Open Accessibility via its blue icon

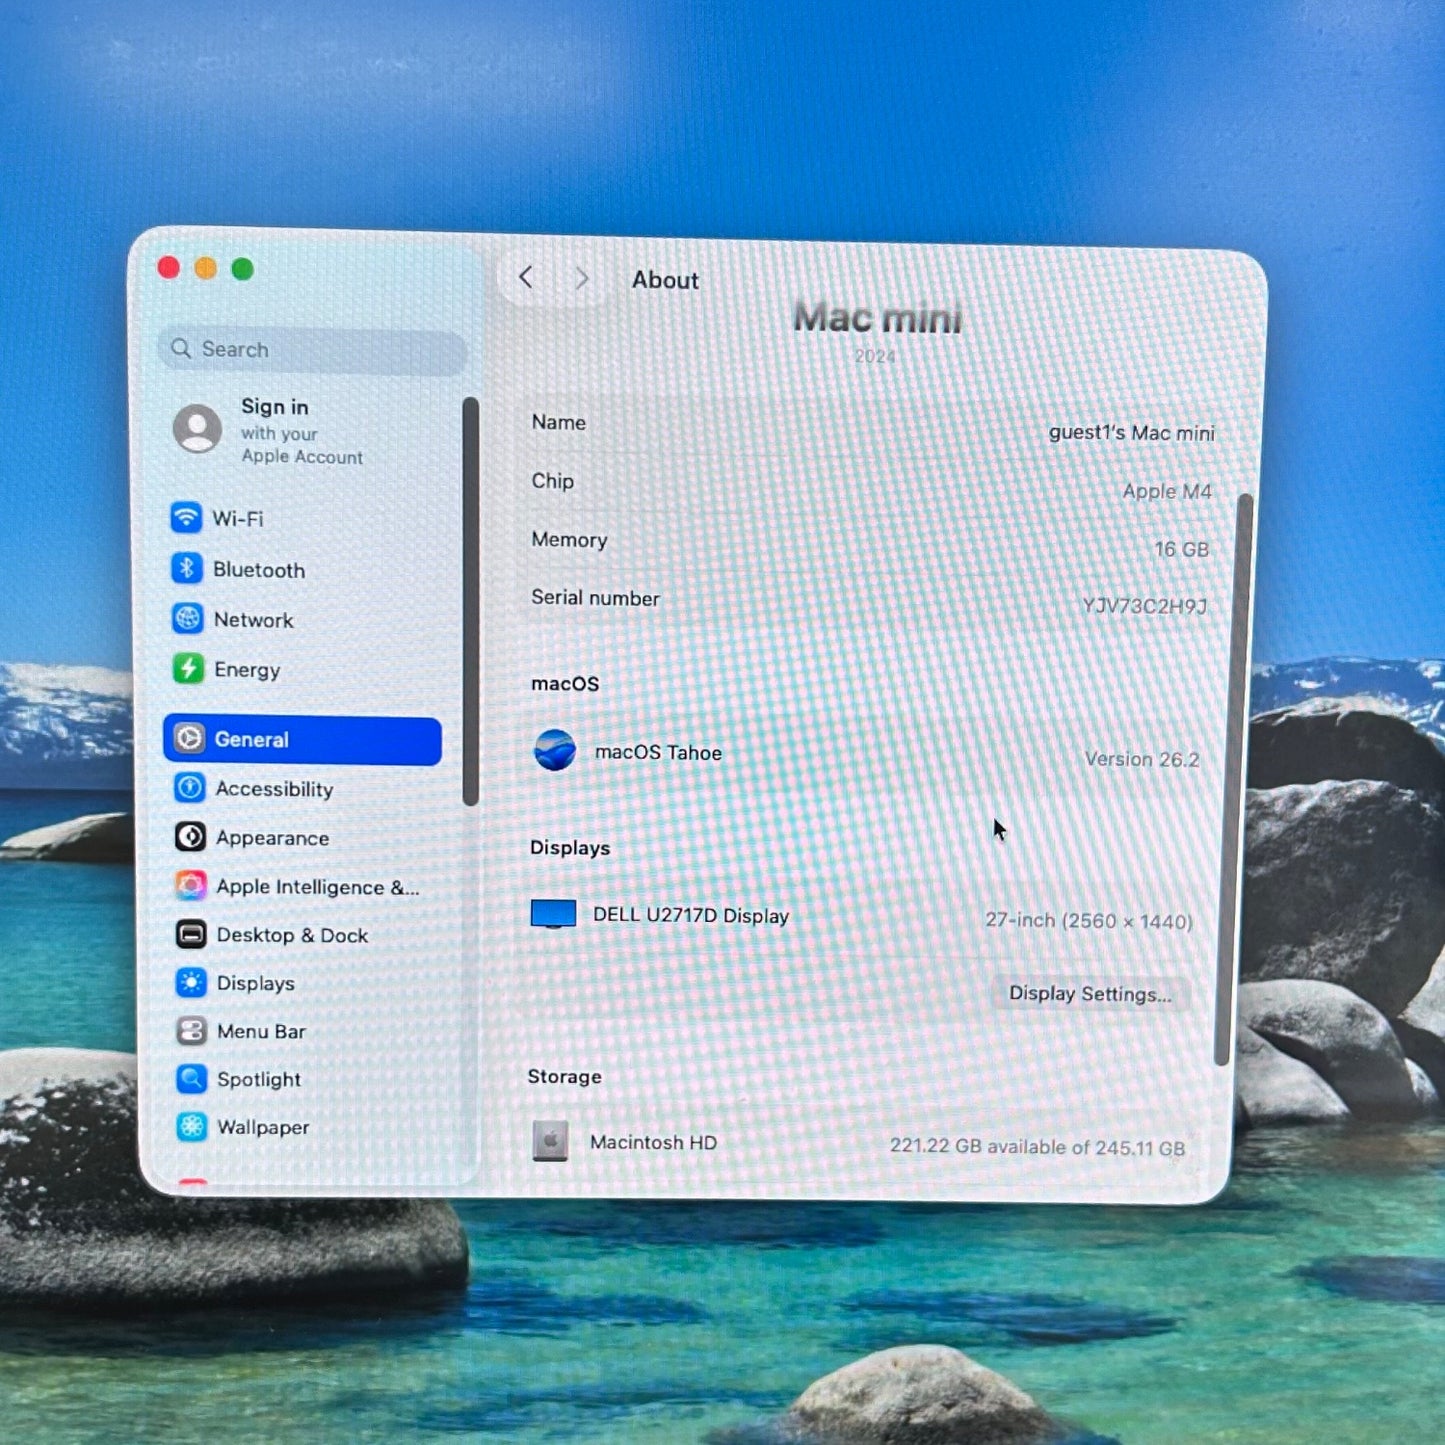[189, 788]
